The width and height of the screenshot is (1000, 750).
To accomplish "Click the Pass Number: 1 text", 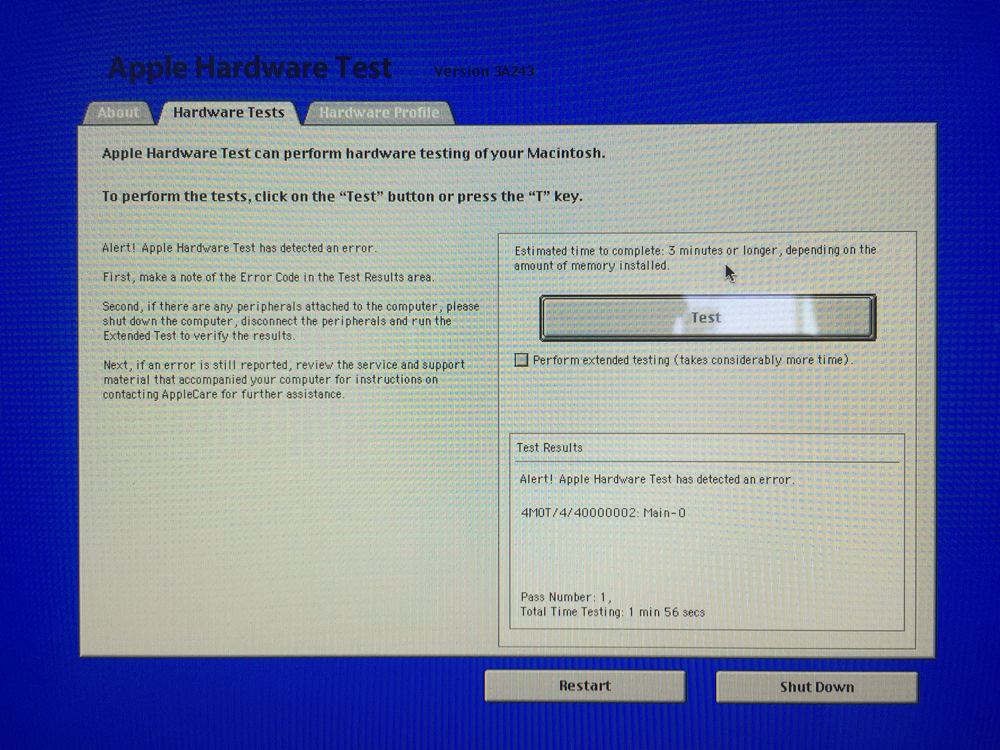I will 566,597.
